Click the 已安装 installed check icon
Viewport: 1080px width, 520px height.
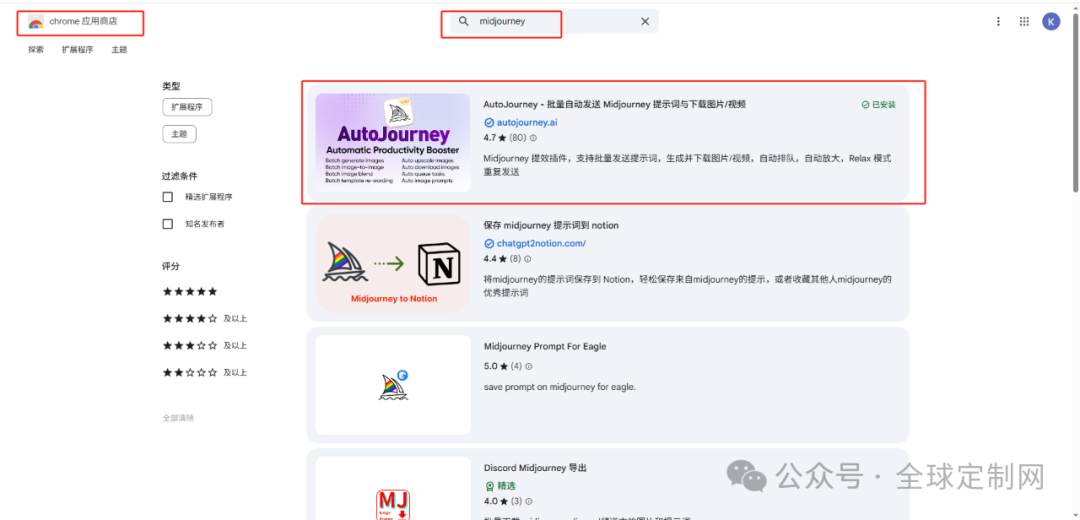(x=865, y=105)
